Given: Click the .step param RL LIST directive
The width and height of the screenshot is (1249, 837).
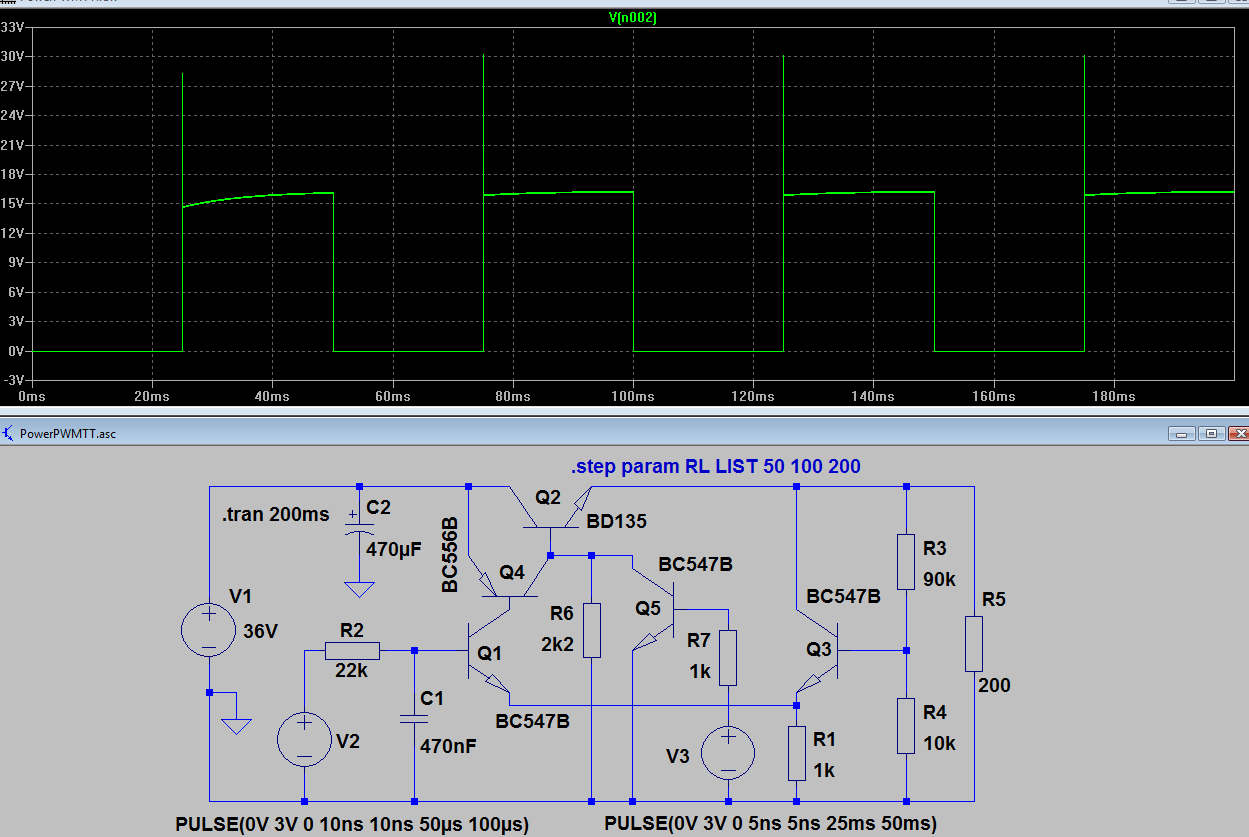Looking at the screenshot, I should coord(716,466).
